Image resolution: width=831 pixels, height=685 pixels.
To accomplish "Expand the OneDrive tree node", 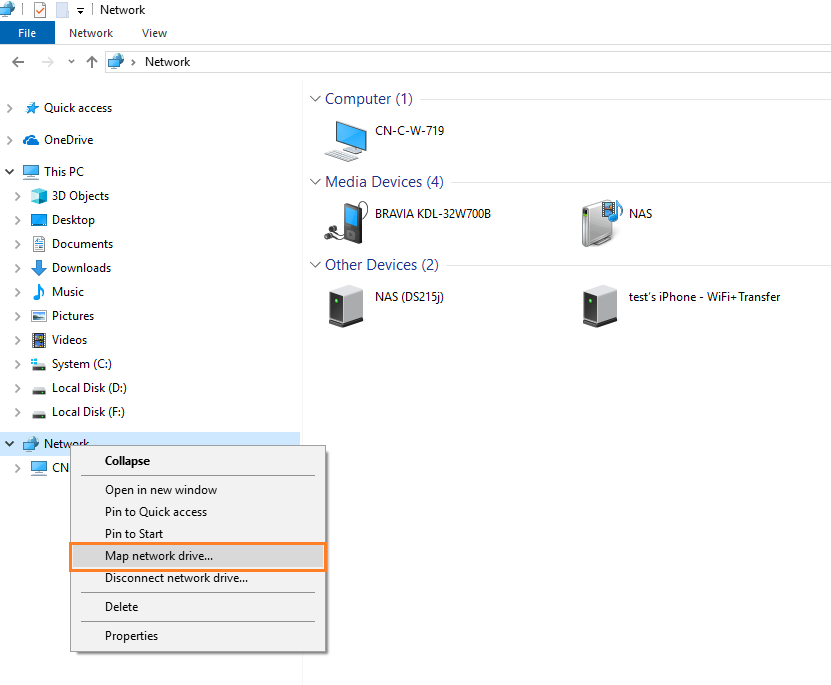I will click(x=10, y=140).
